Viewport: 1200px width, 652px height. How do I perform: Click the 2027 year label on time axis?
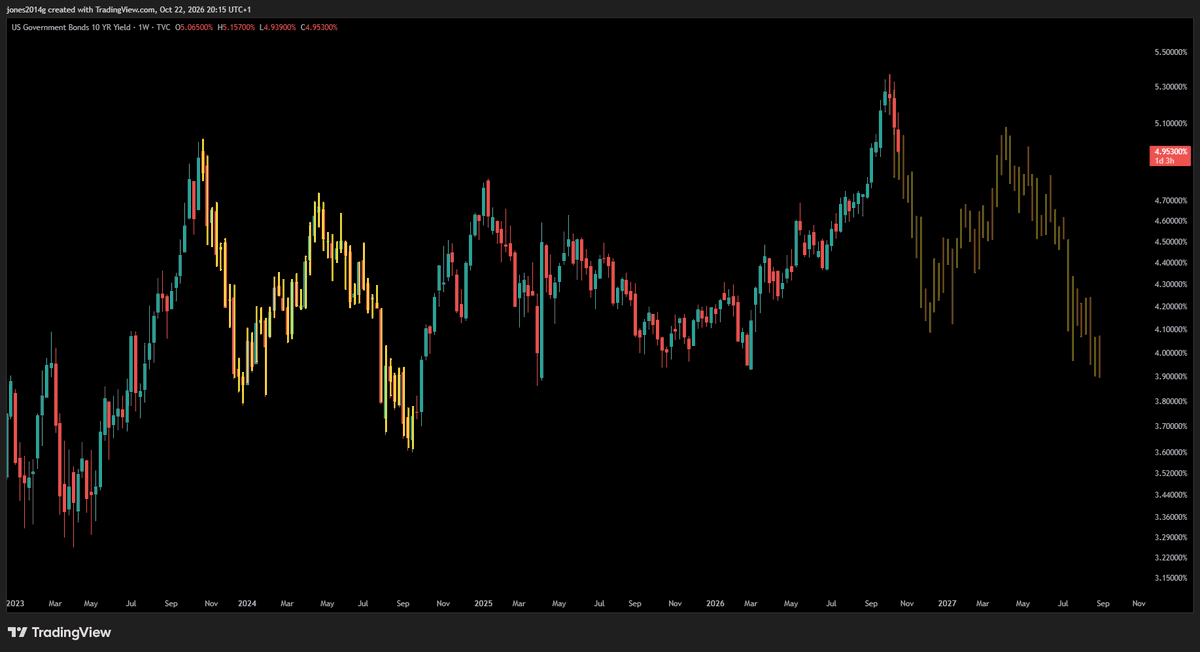(947, 604)
